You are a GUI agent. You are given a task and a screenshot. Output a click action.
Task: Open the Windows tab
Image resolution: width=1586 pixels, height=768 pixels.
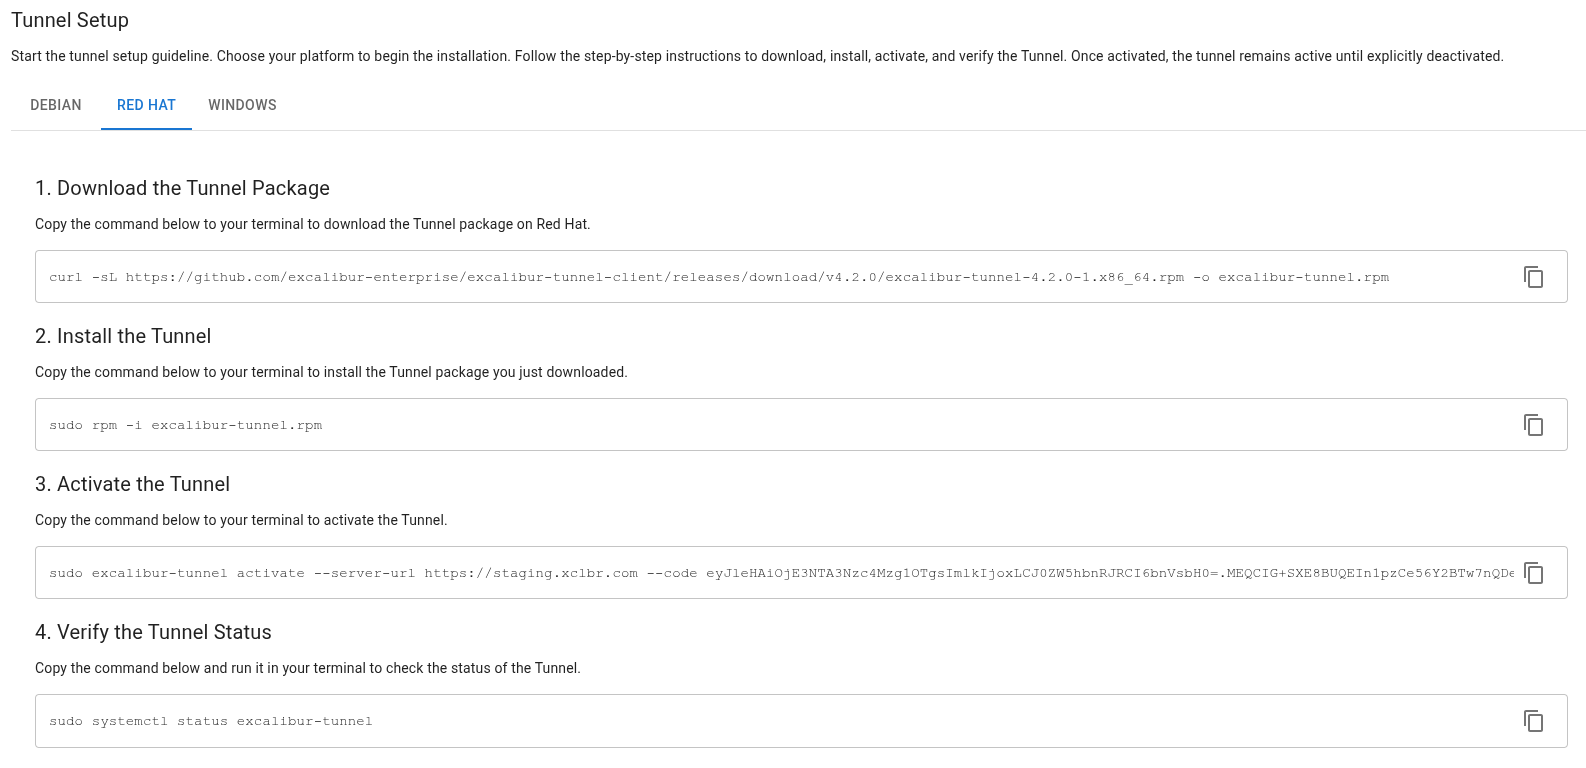[242, 105]
